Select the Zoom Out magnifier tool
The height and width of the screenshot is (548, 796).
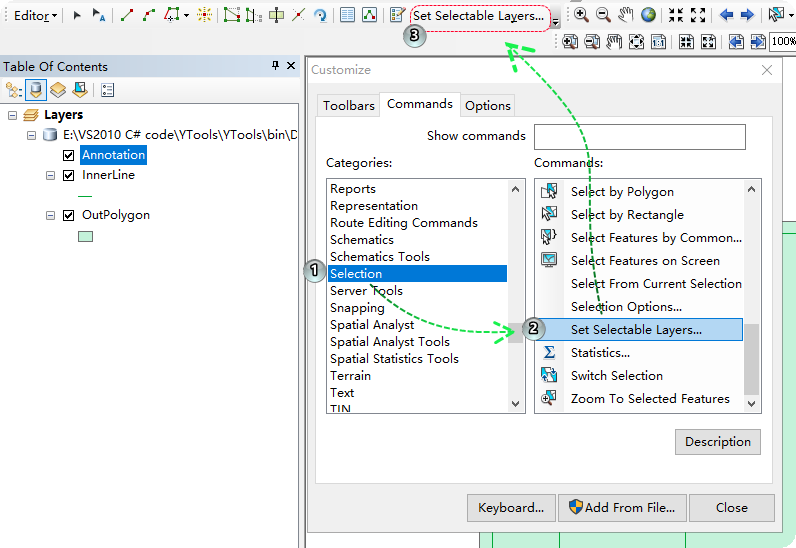click(603, 15)
